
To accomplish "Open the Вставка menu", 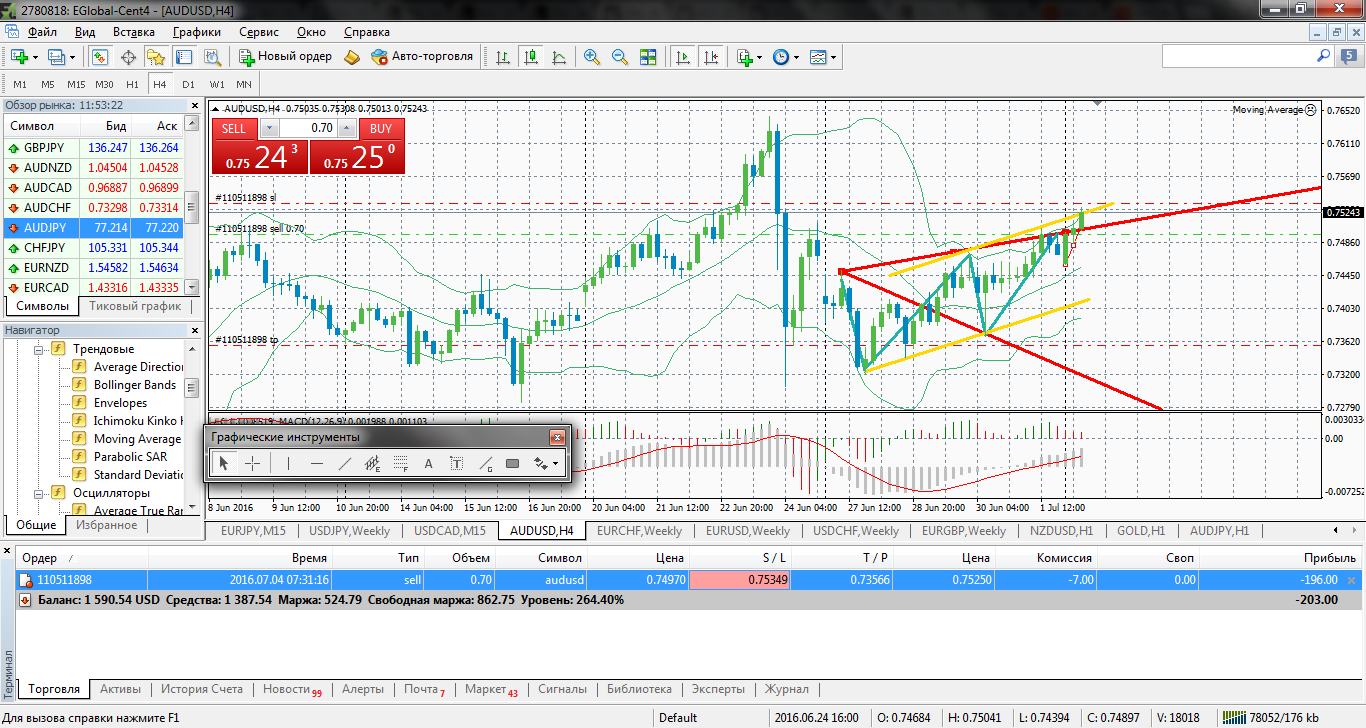I will [134, 32].
